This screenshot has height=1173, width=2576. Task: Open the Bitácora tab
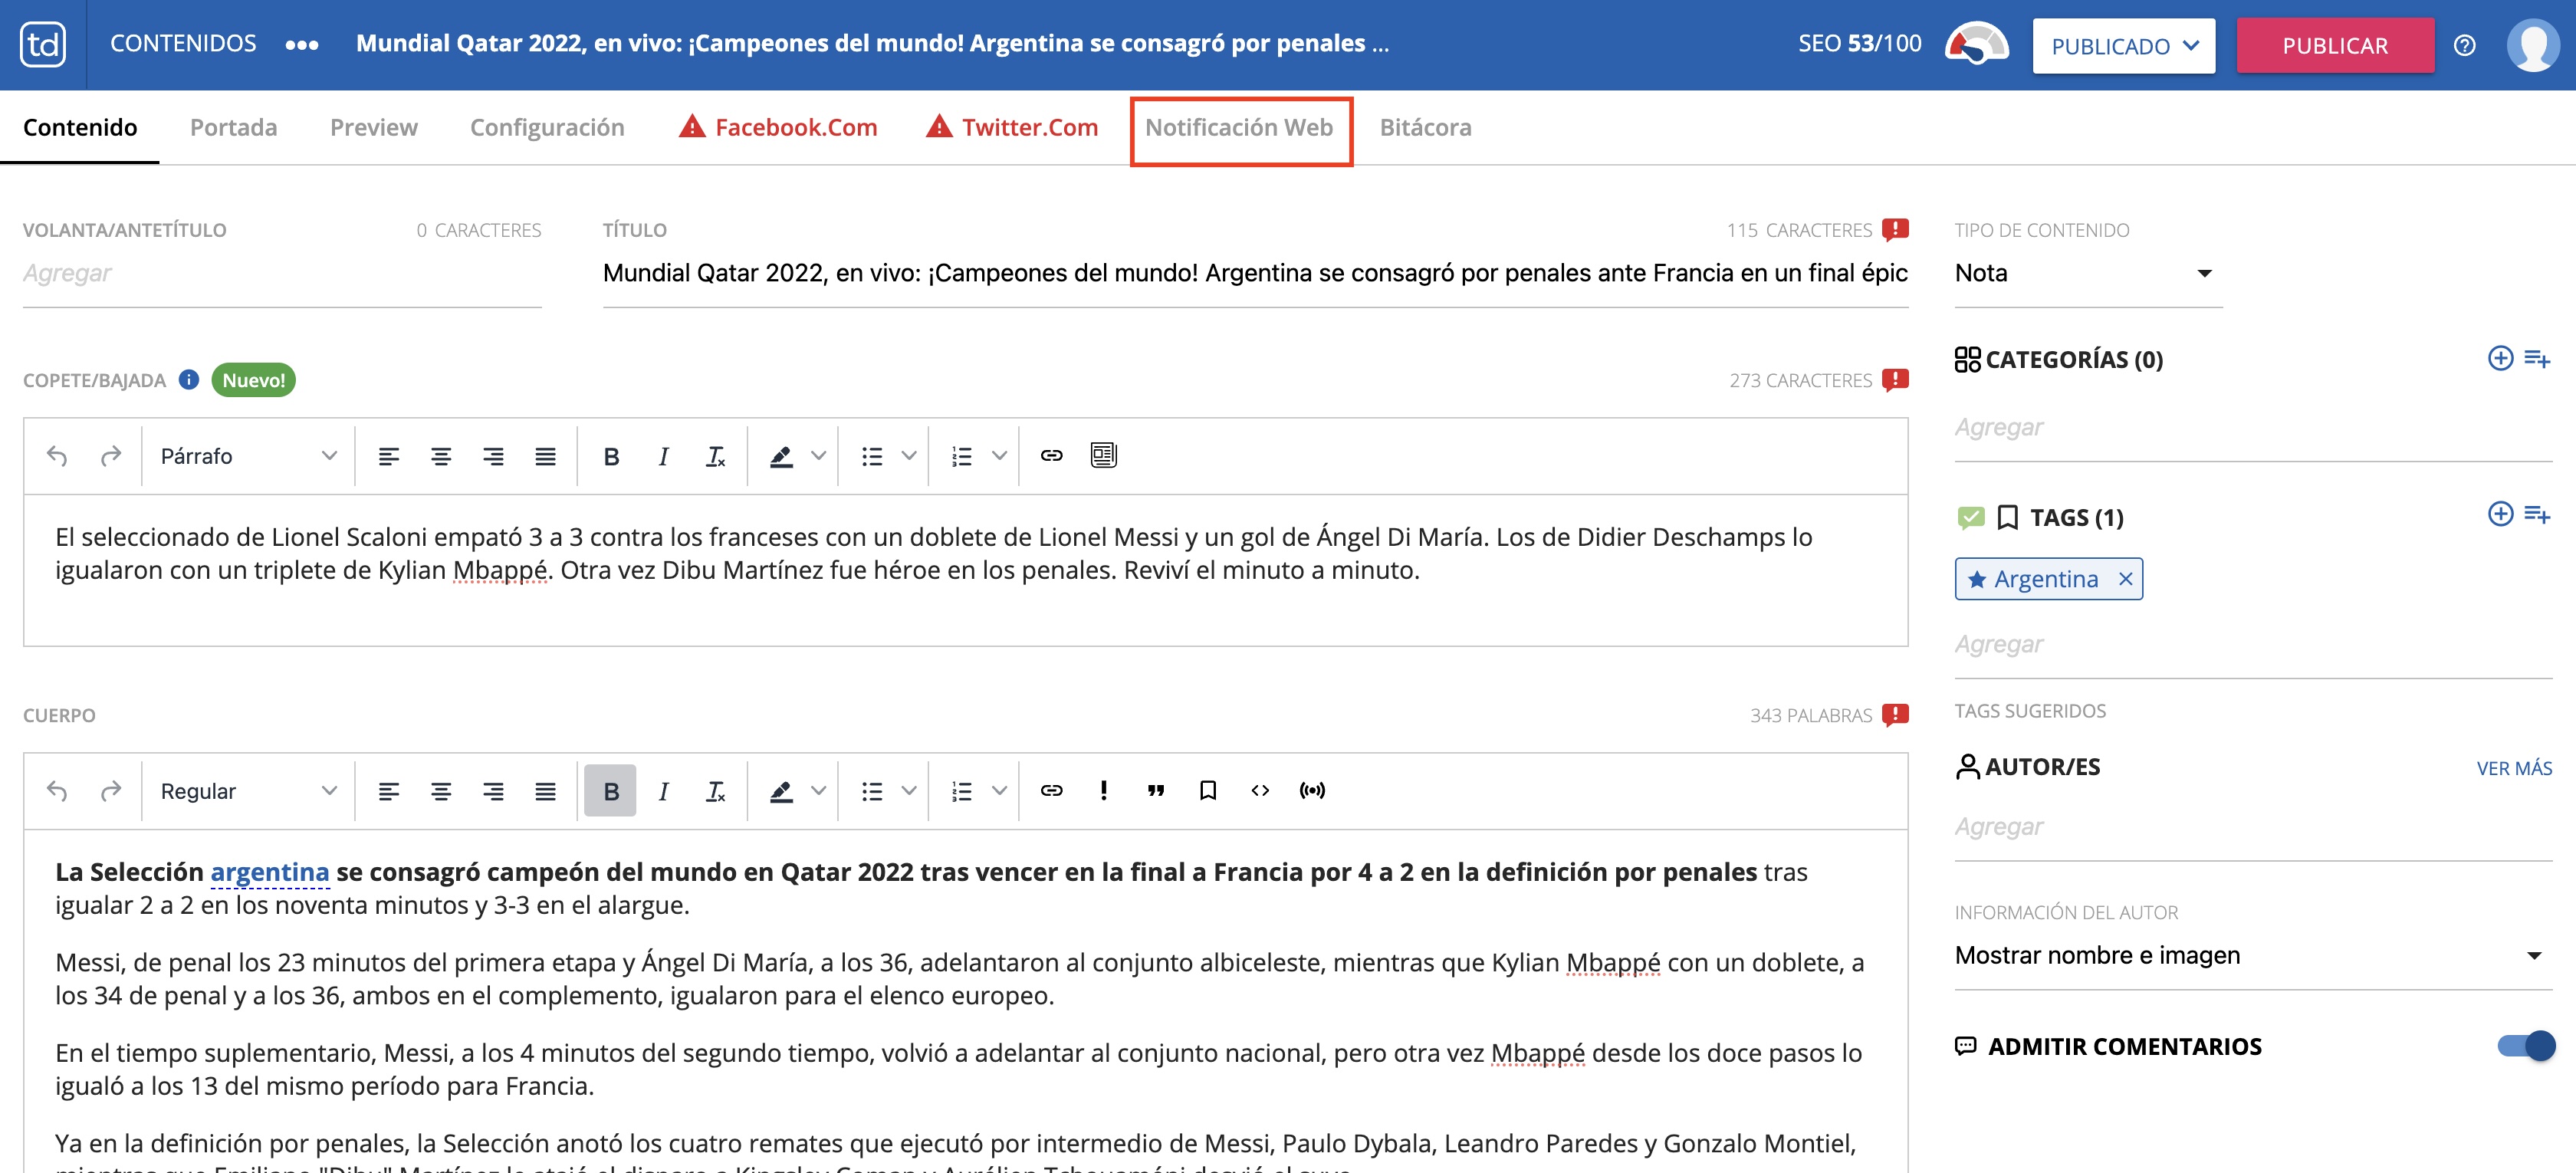1425,128
